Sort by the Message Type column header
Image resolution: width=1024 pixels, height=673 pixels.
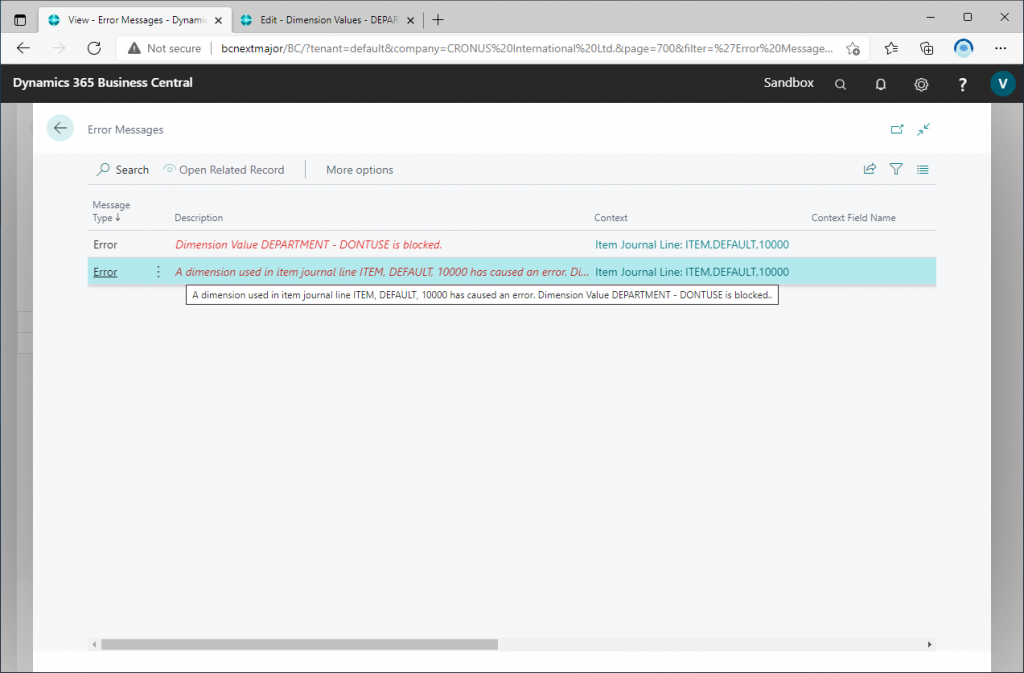pyautogui.click(x=111, y=211)
